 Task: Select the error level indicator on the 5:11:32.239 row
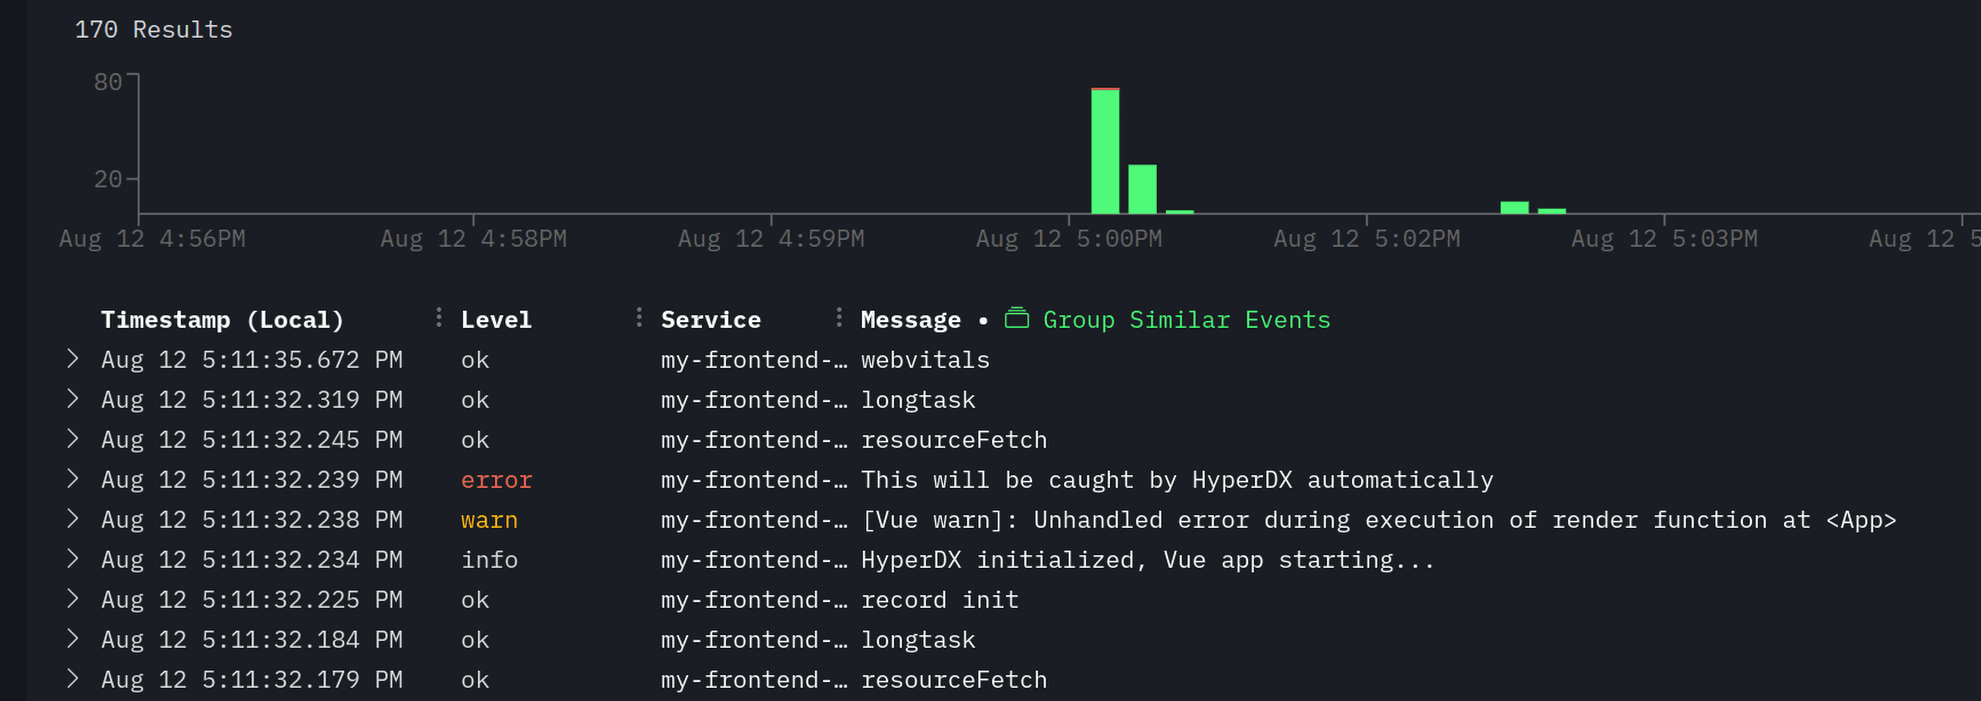pos(496,479)
